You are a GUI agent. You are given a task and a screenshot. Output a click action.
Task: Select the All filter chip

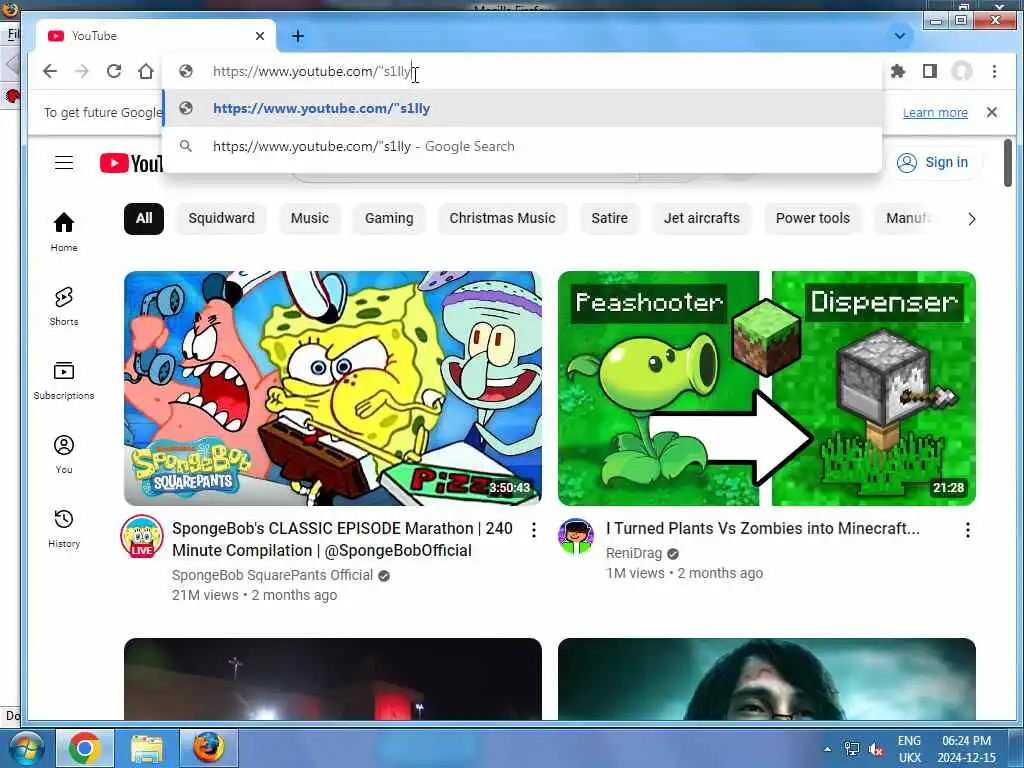point(144,218)
